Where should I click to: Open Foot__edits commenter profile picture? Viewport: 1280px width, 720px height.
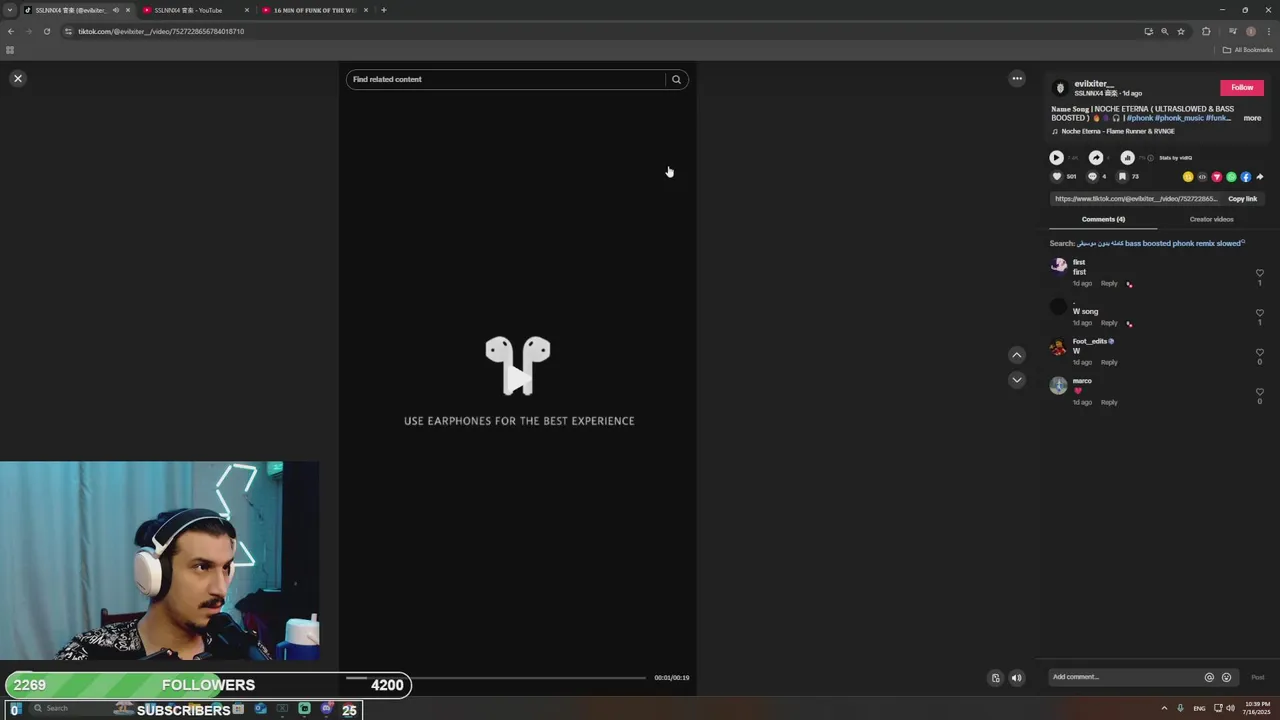coord(1058,347)
